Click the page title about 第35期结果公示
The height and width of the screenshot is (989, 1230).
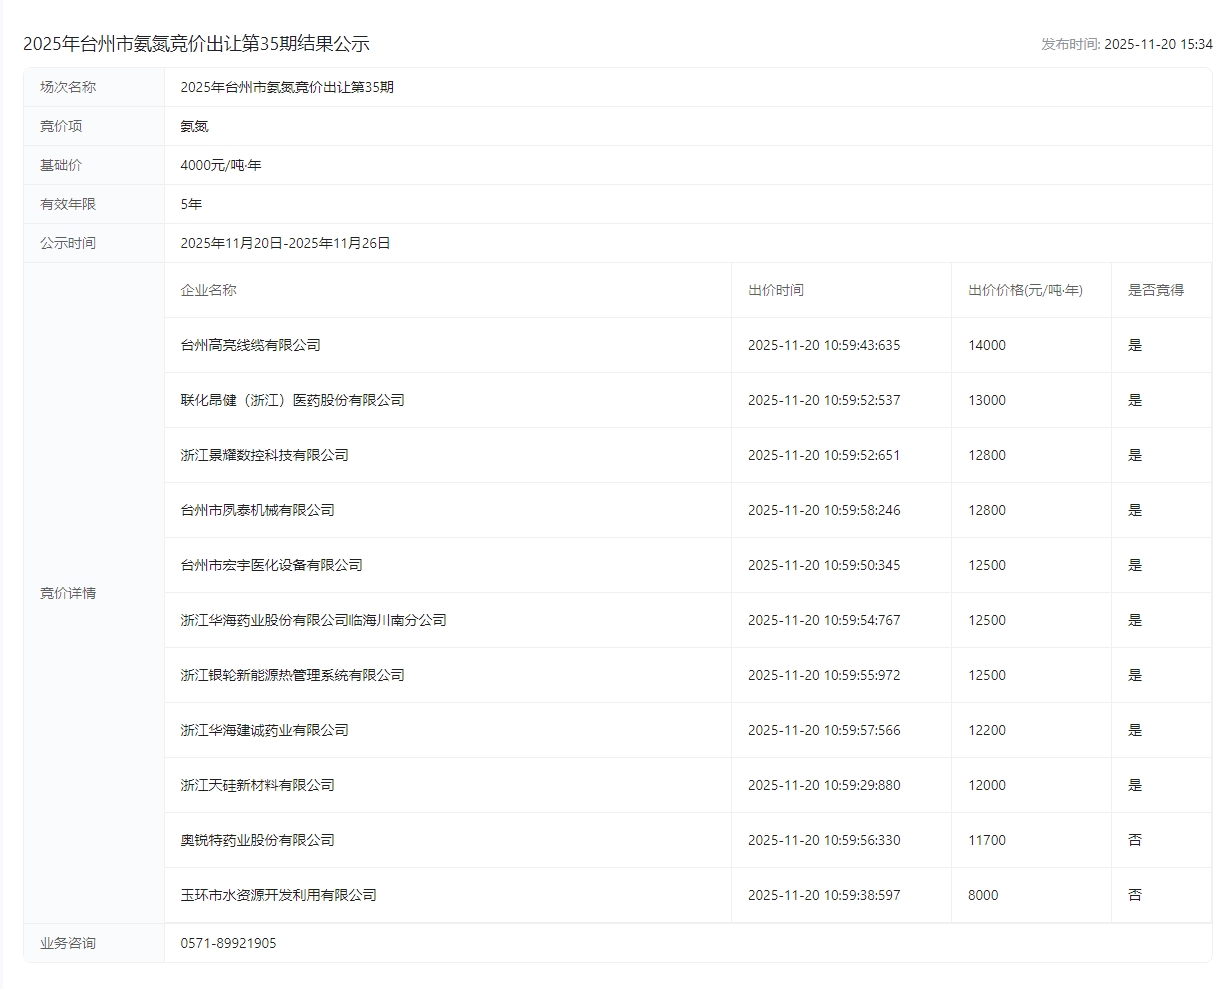point(196,44)
